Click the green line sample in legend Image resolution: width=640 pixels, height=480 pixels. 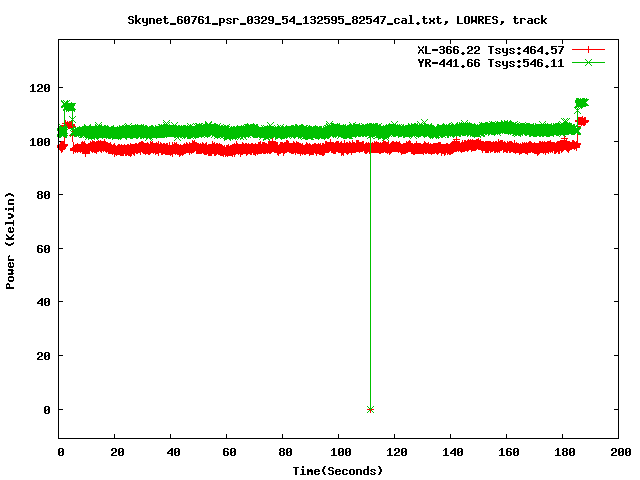pos(588,62)
